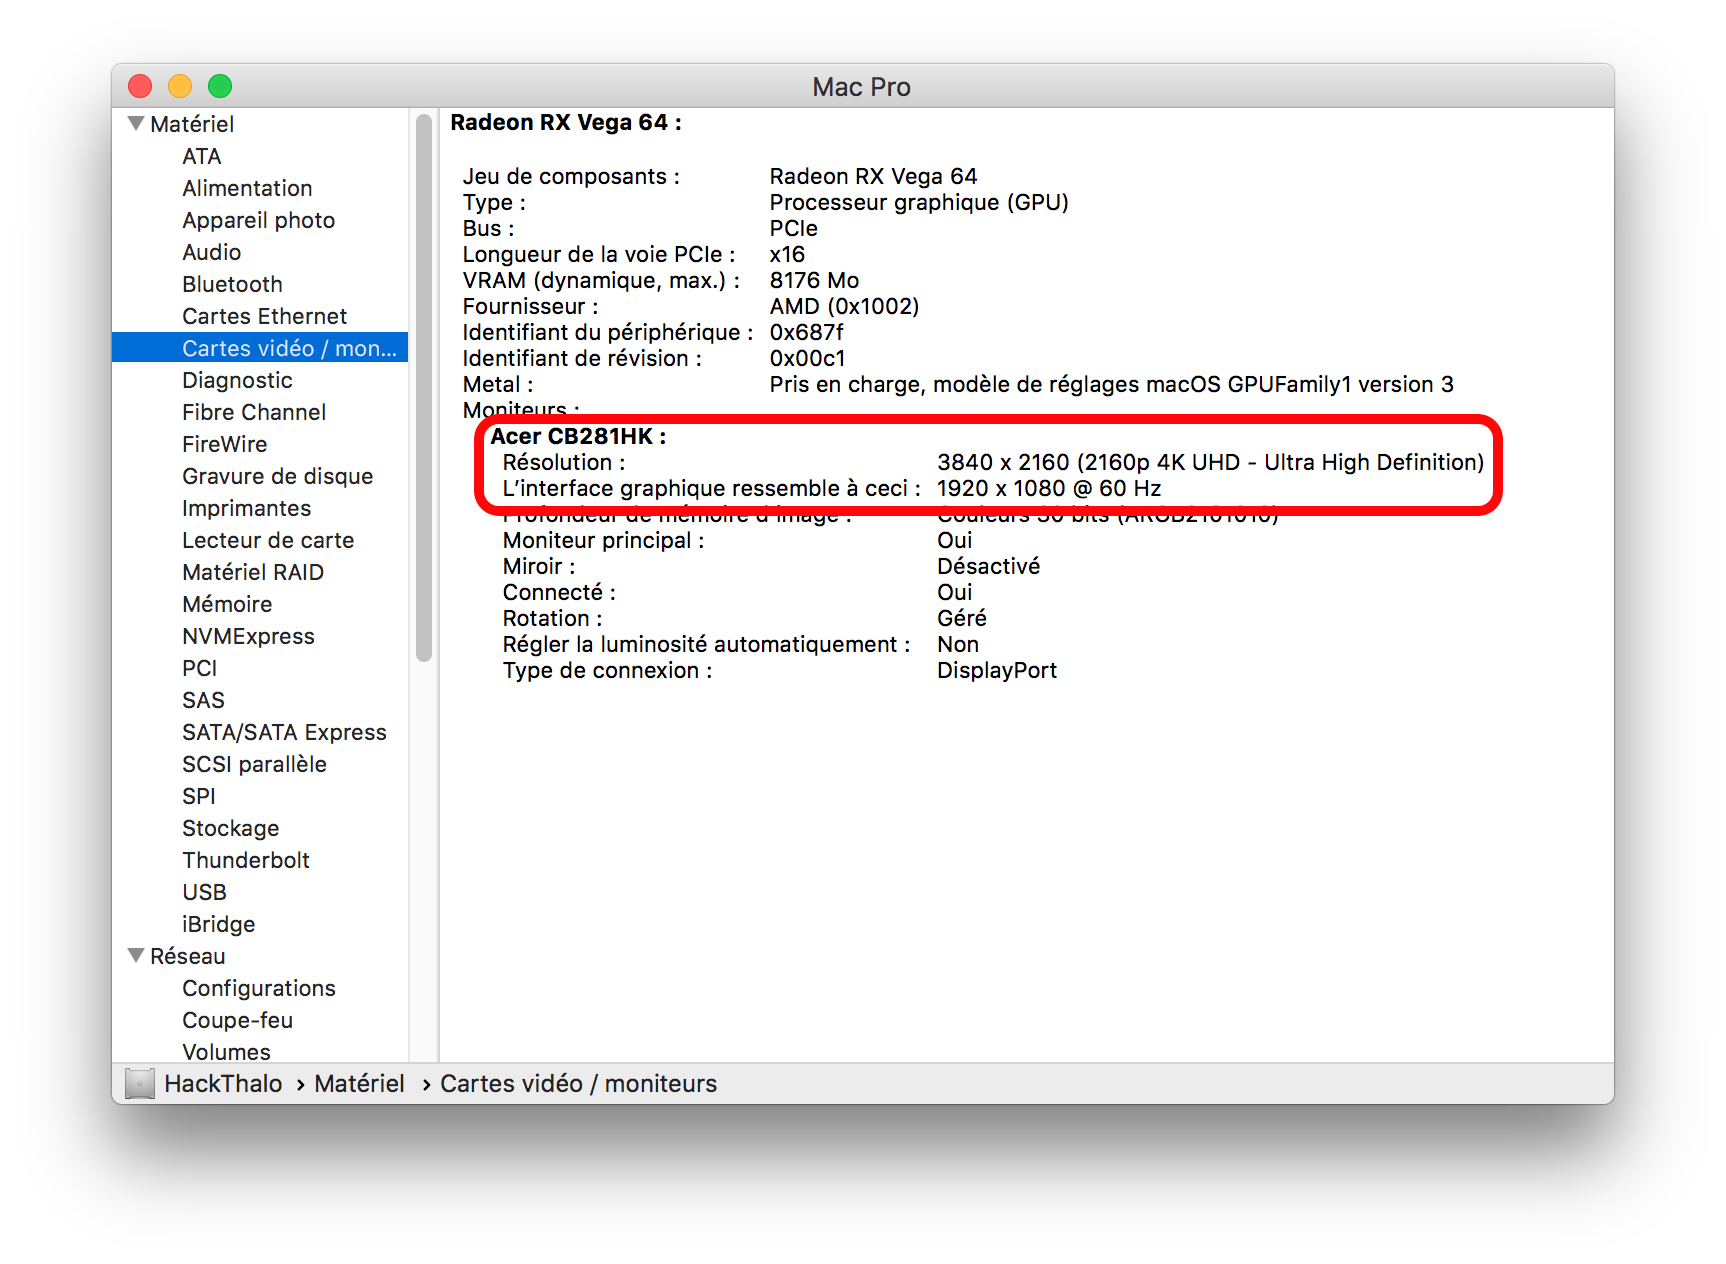Click the Metal support description text
1726x1264 pixels.
pyautogui.click(x=1111, y=384)
